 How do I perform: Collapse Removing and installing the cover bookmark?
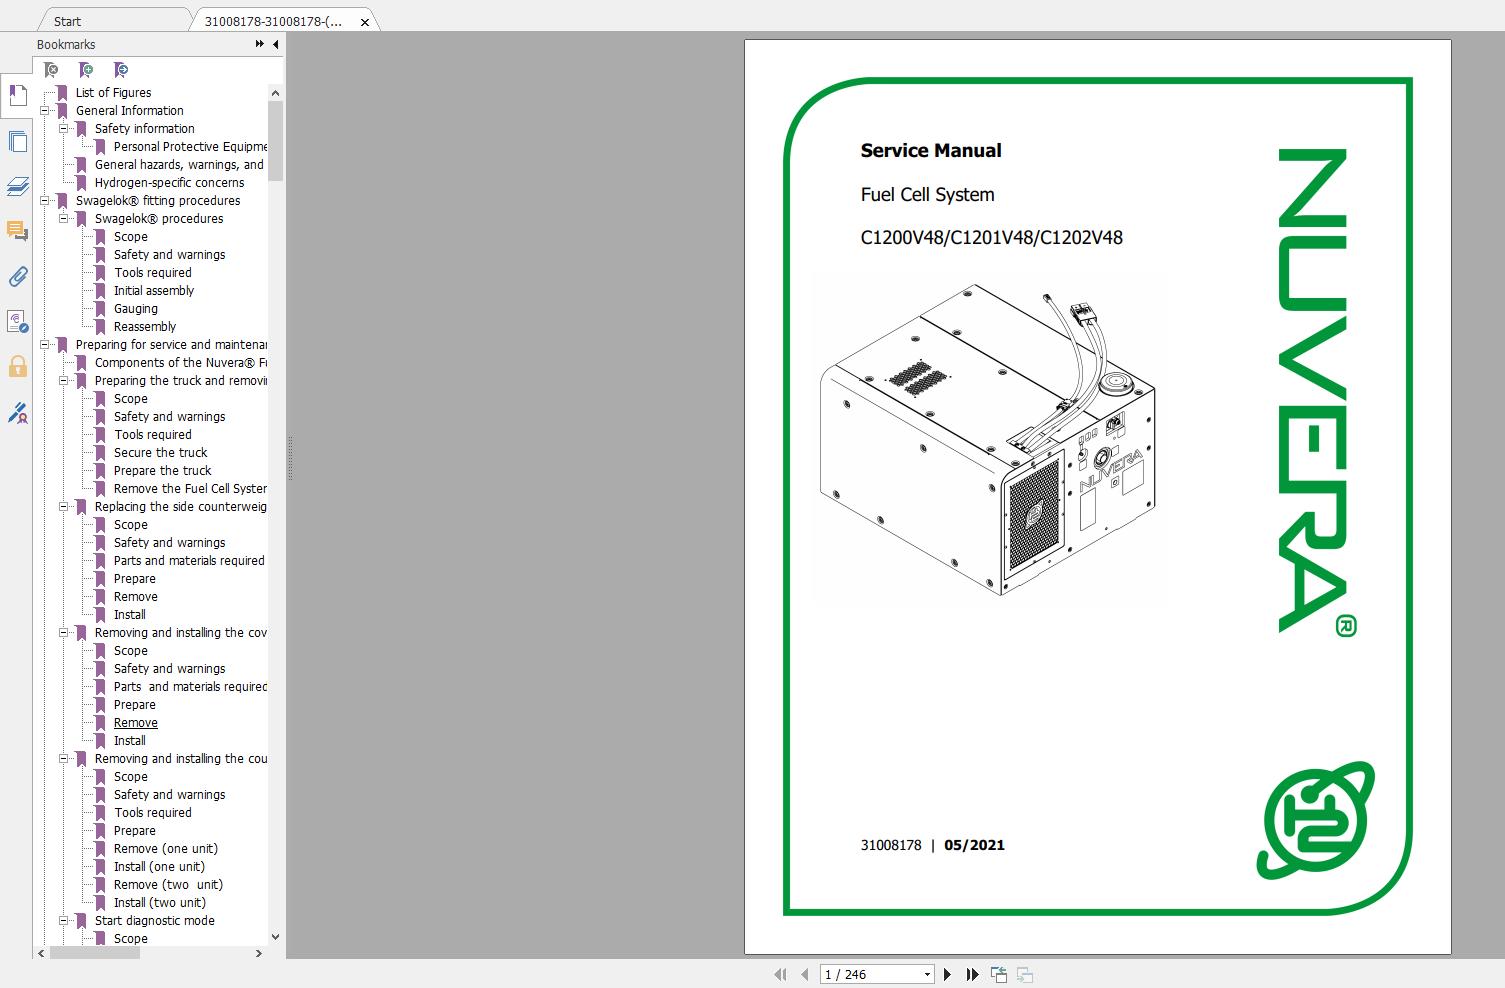coord(64,633)
